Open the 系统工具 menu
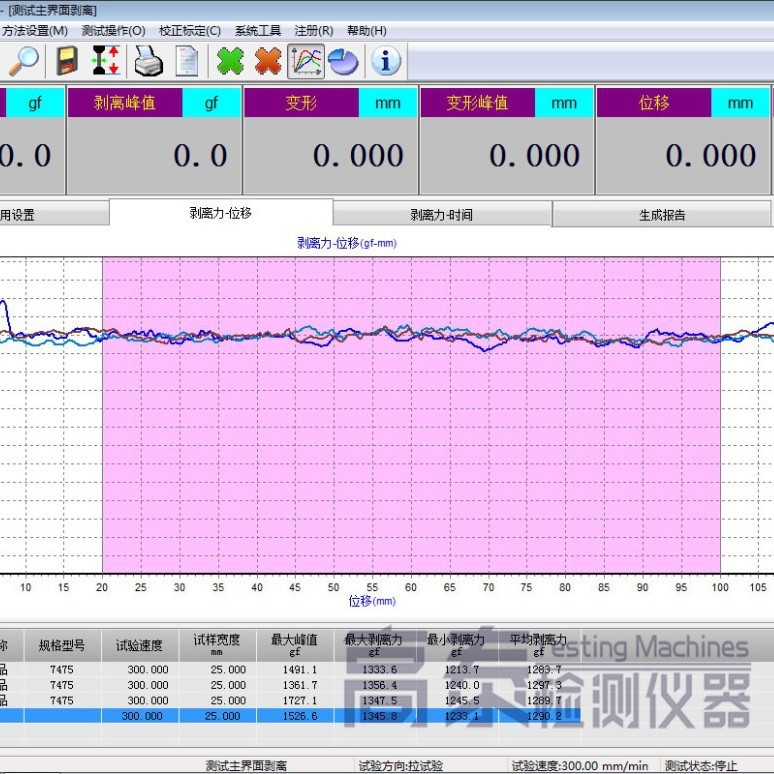 coord(258,31)
